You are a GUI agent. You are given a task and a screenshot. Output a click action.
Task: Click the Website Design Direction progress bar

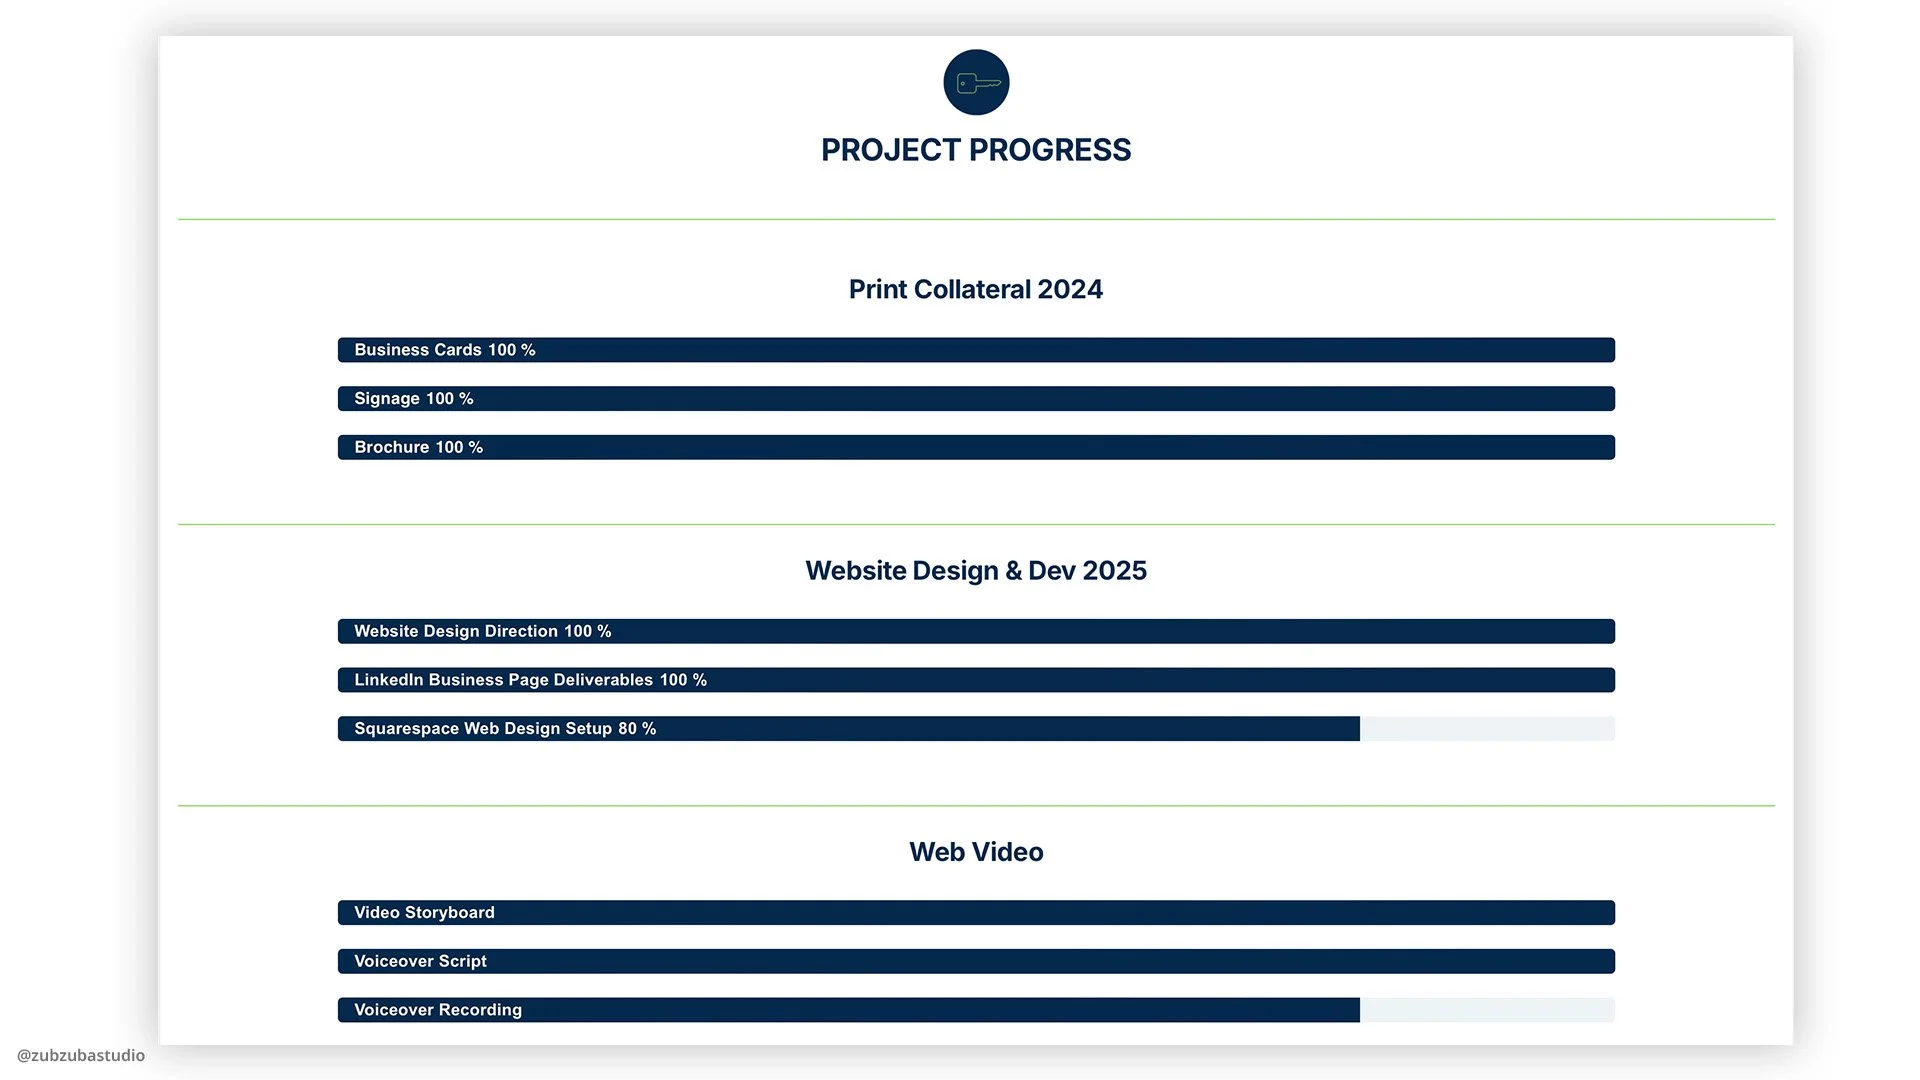pyautogui.click(x=976, y=631)
